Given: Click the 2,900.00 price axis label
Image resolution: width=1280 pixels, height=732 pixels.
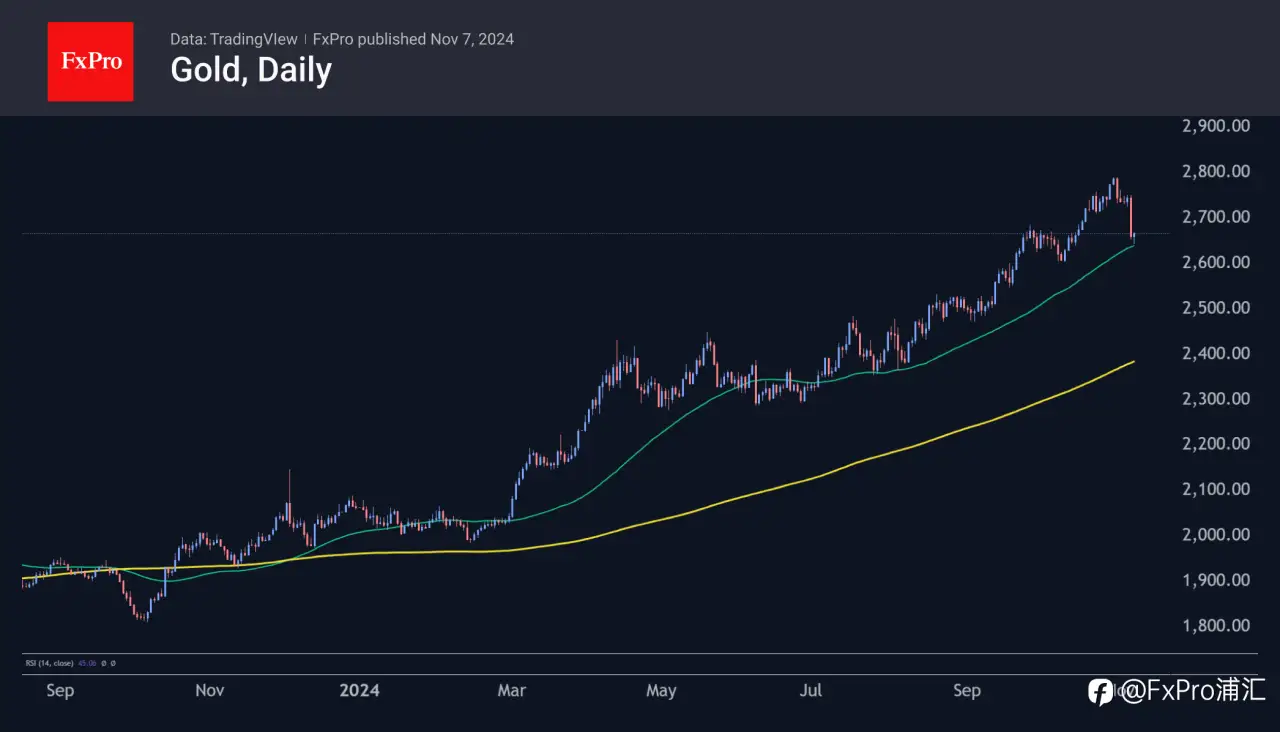Looking at the screenshot, I should click(x=1215, y=126).
